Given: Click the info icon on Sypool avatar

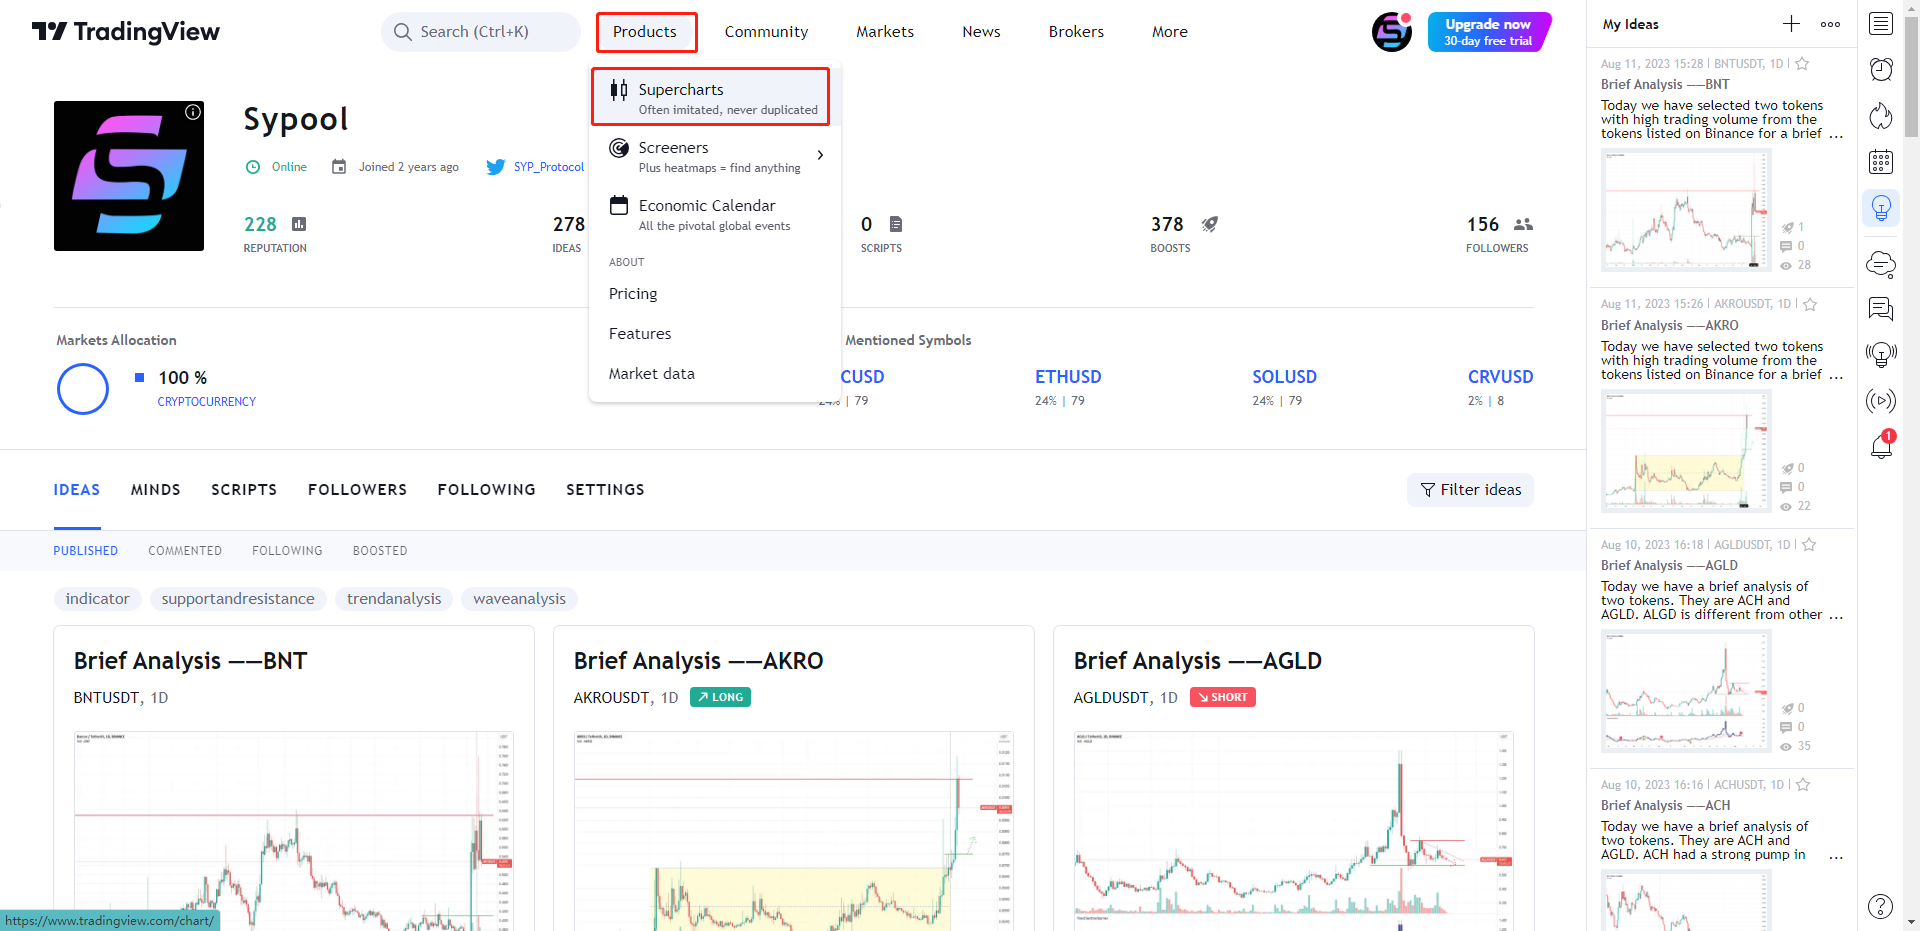Looking at the screenshot, I should [x=193, y=112].
